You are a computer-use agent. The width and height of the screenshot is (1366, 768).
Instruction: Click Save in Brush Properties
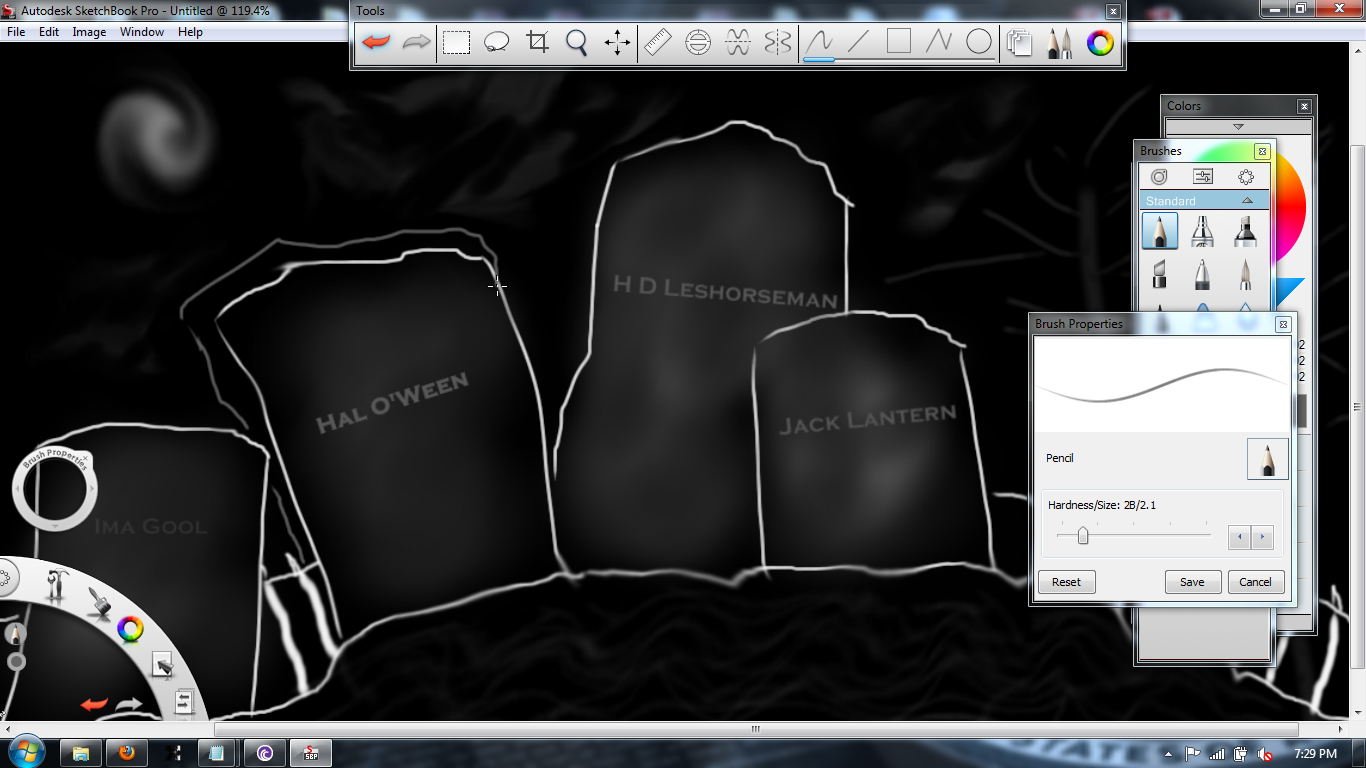click(x=1192, y=582)
